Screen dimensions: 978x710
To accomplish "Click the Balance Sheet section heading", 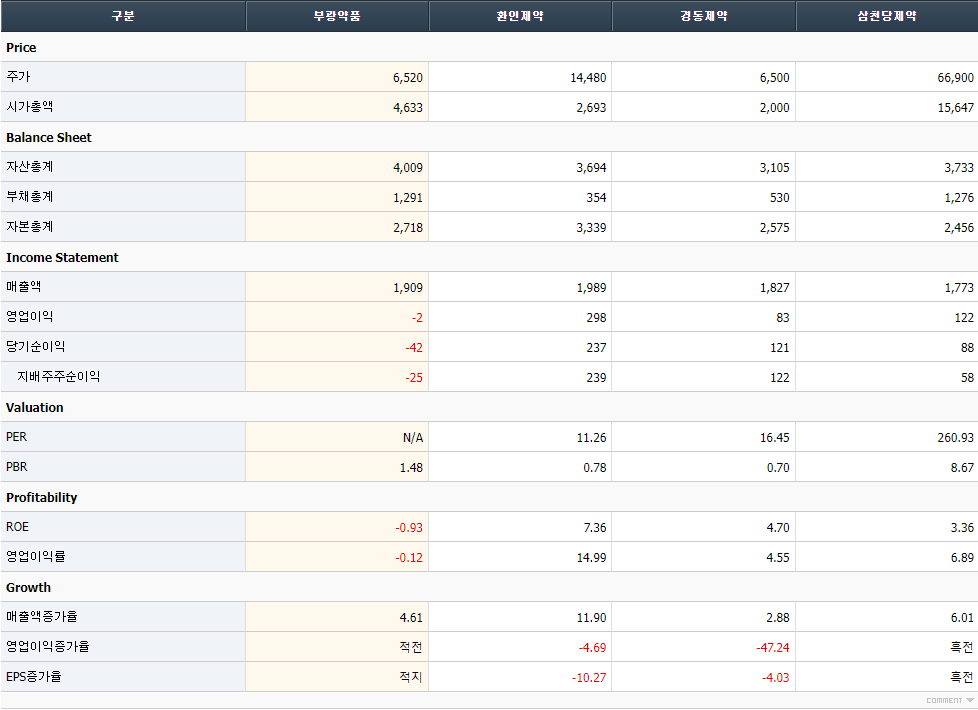I will click(x=49, y=137).
